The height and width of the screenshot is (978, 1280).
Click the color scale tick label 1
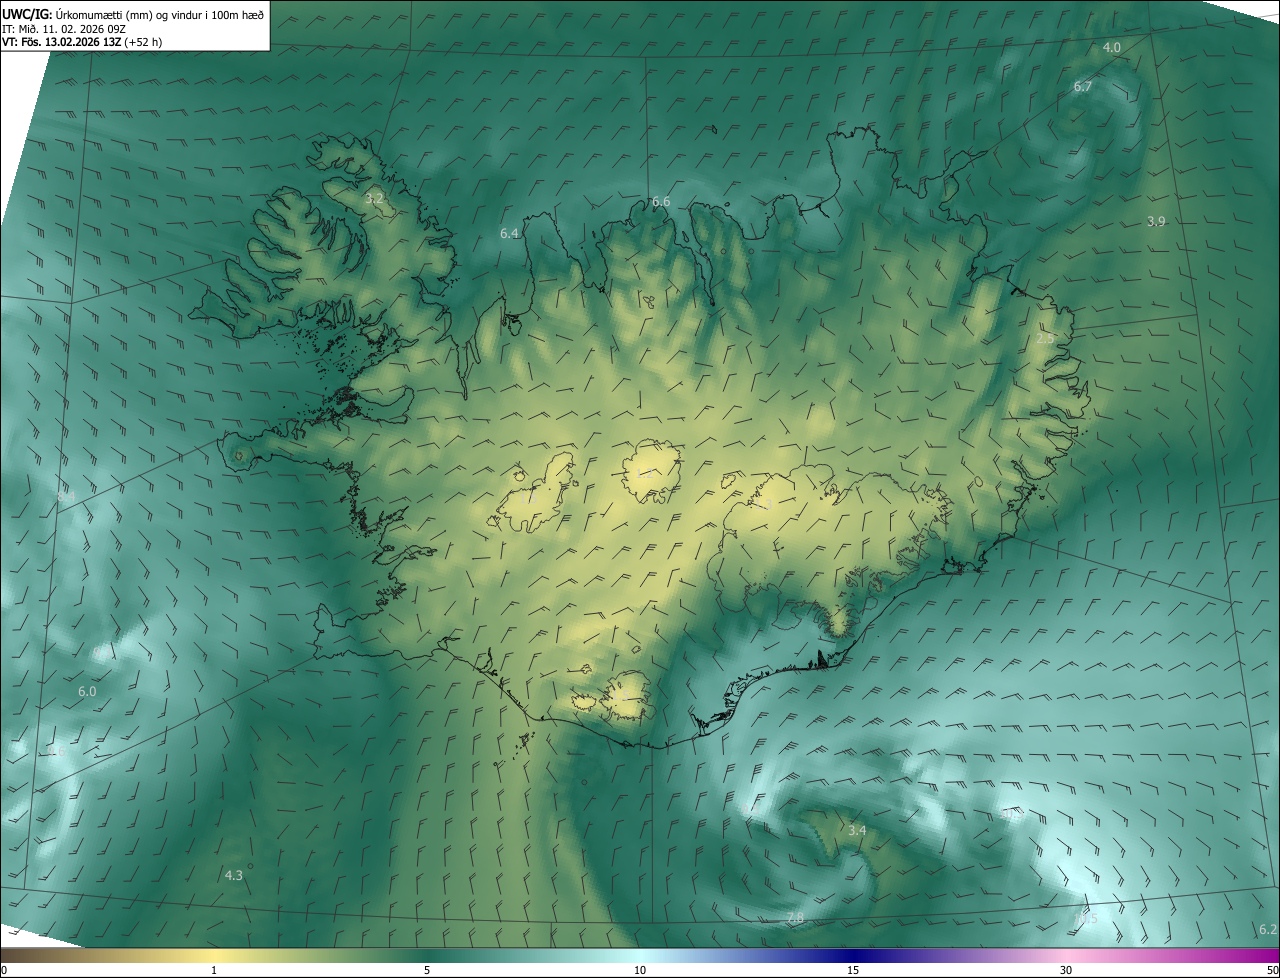[x=214, y=970]
